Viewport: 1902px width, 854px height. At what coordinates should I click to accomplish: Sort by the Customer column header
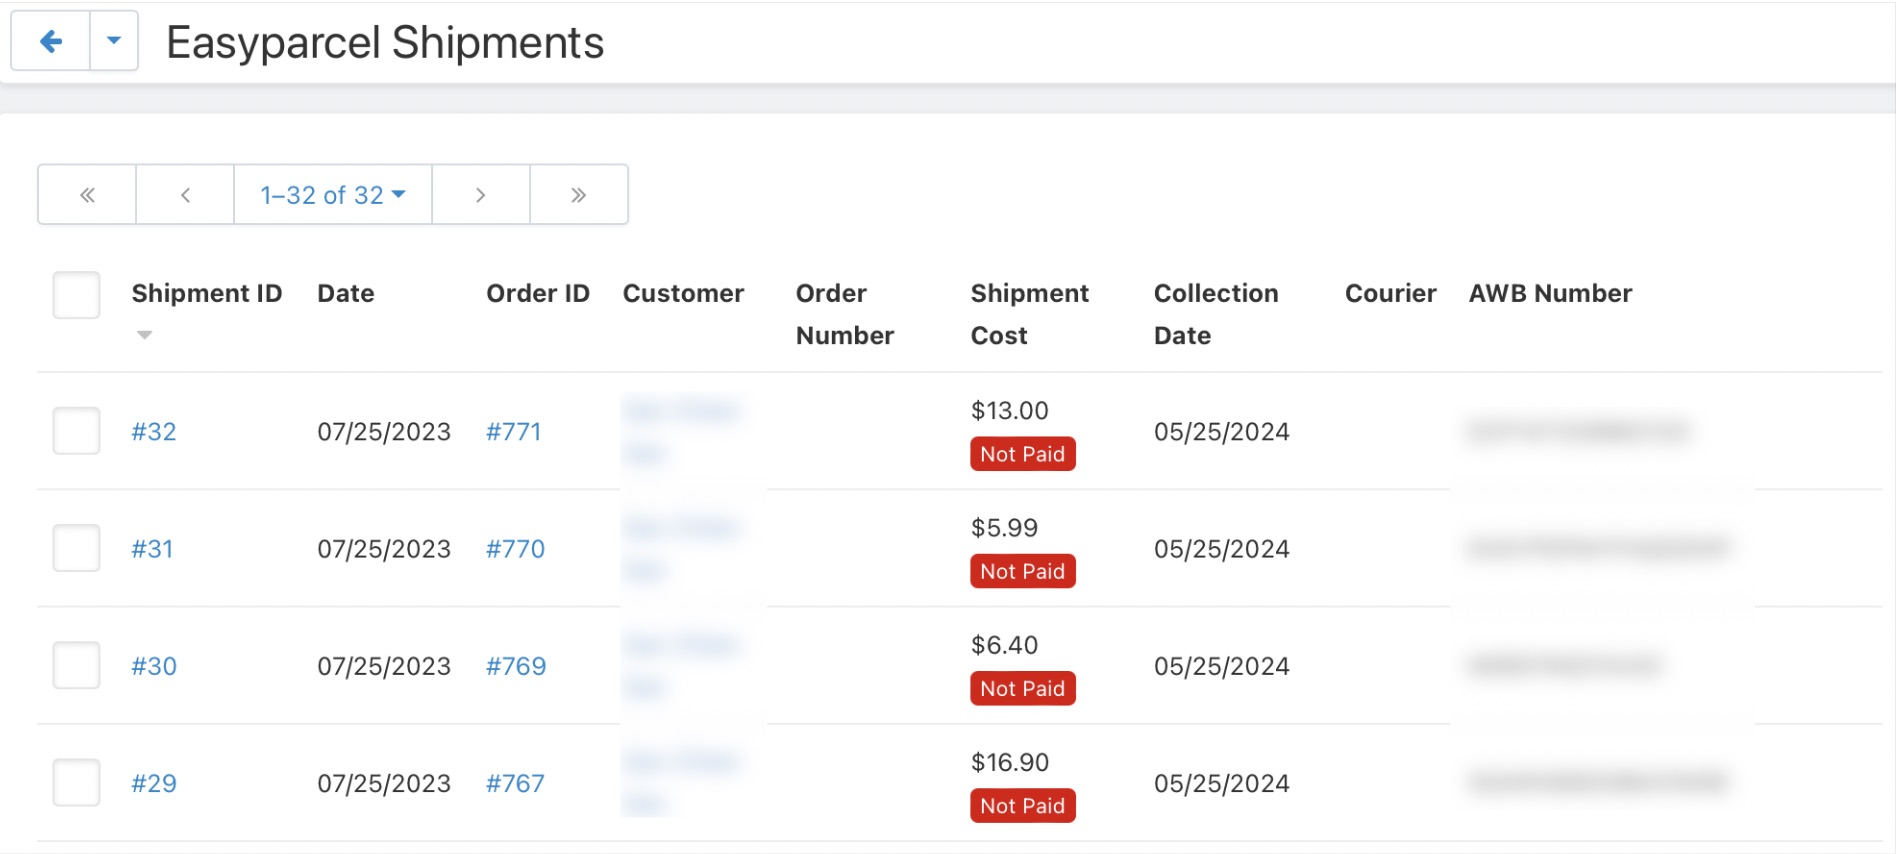[x=684, y=293]
